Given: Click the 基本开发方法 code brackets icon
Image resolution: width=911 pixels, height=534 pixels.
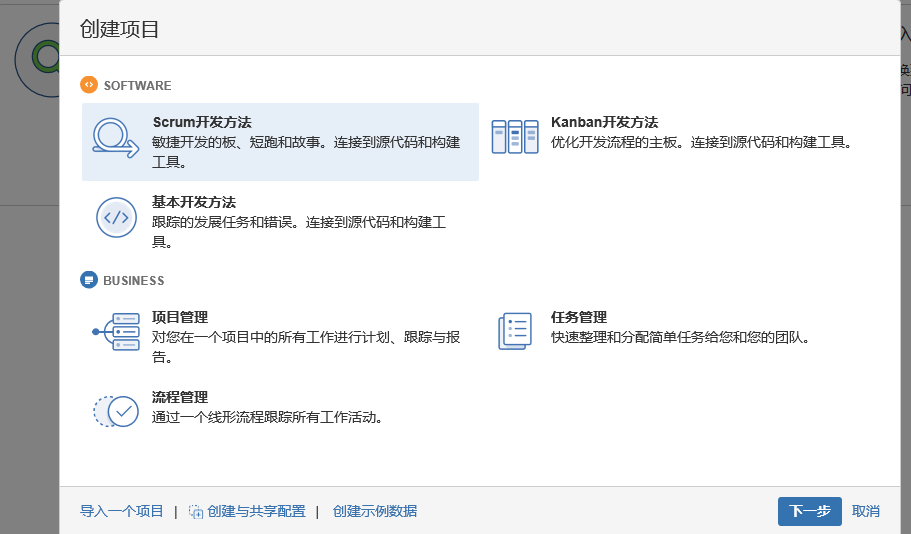Looking at the screenshot, I should click(116, 217).
